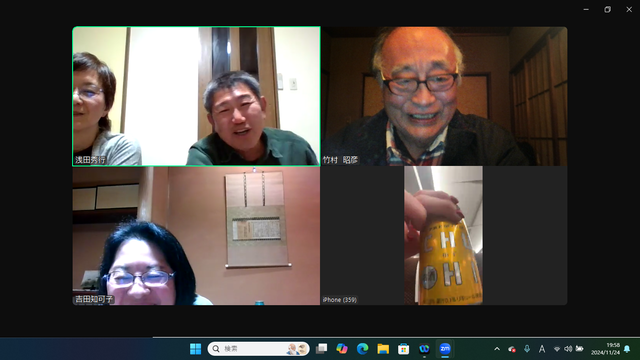Click the microphone tray icon

pyautogui.click(x=527, y=349)
